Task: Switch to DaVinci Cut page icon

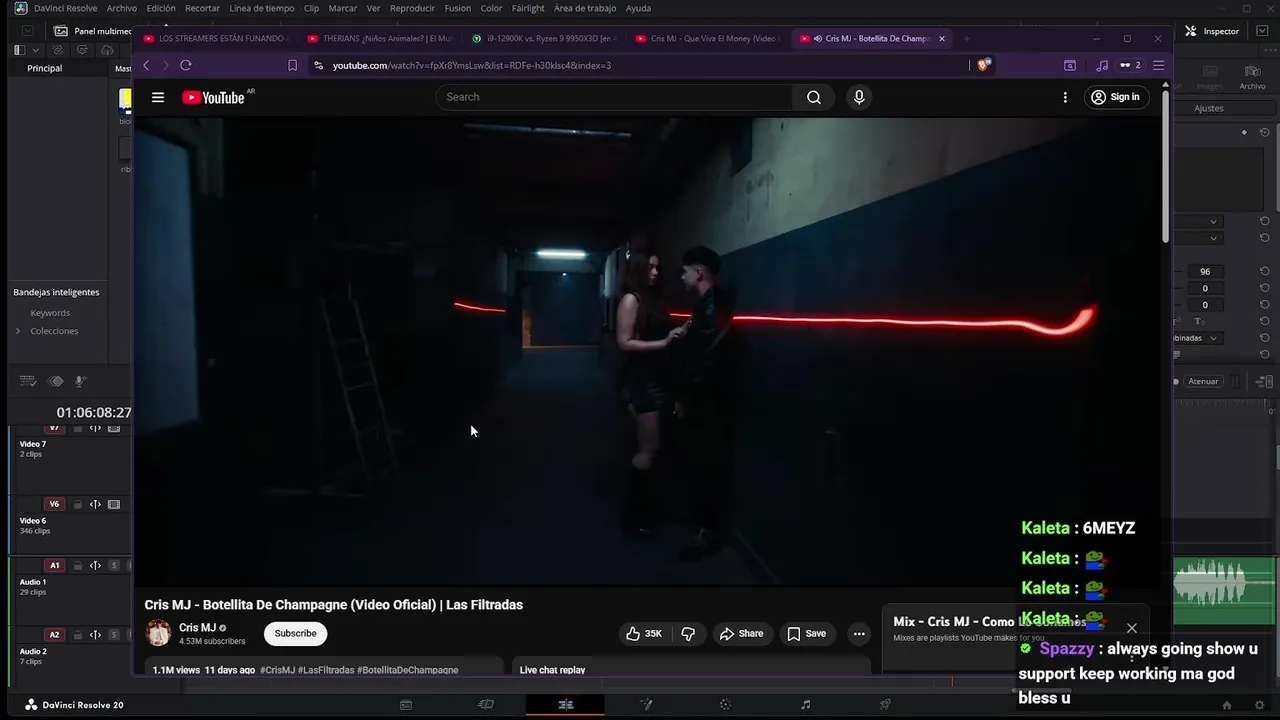Action: pos(486,705)
